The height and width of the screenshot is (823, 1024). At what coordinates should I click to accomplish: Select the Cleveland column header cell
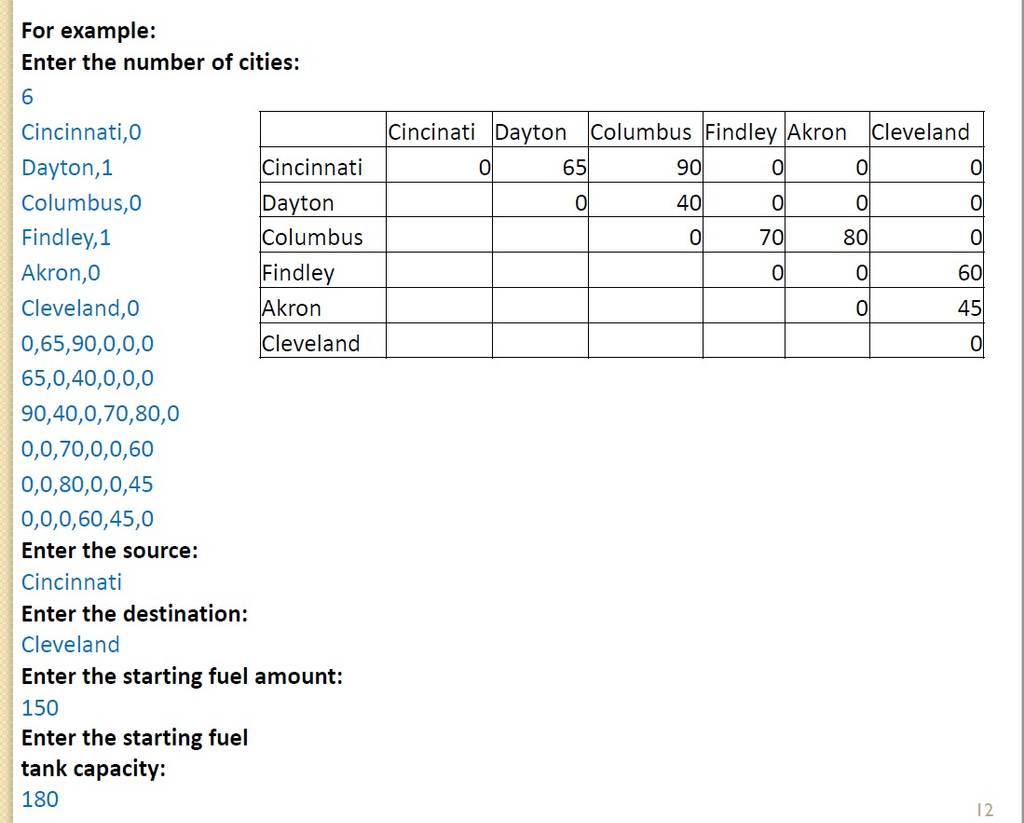point(926,129)
